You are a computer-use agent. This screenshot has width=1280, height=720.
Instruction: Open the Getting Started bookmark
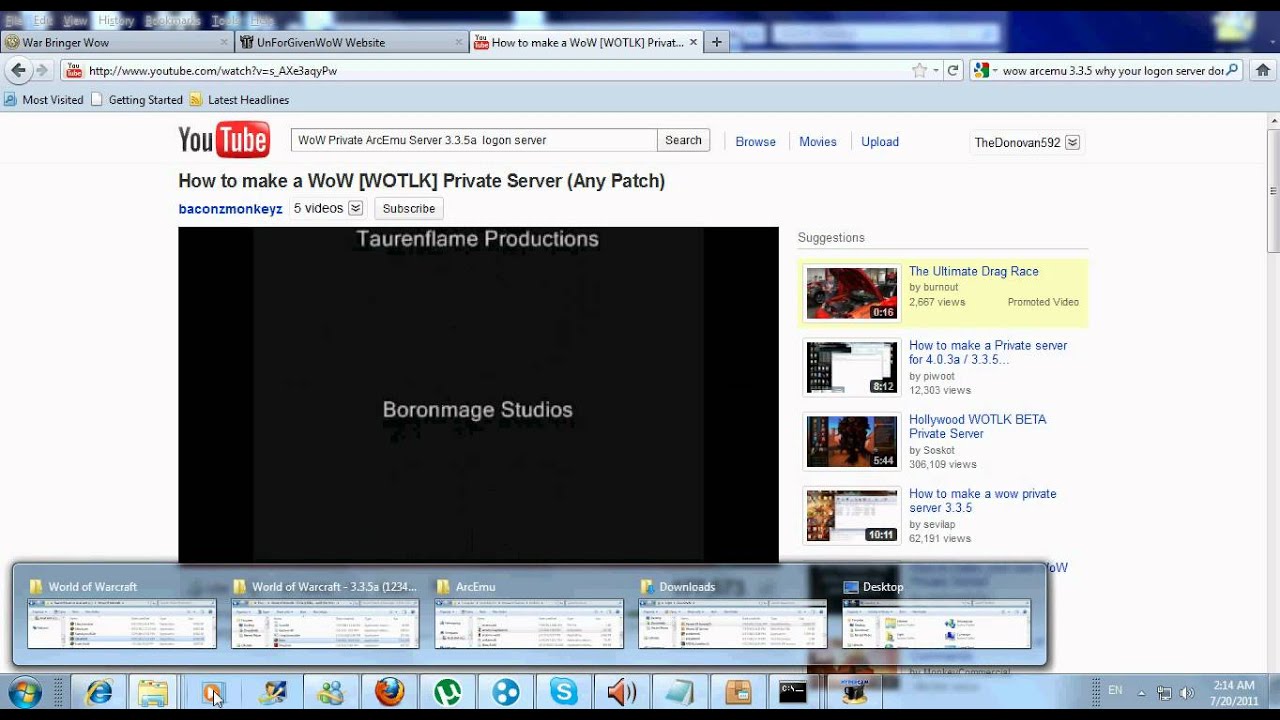[x=137, y=100]
